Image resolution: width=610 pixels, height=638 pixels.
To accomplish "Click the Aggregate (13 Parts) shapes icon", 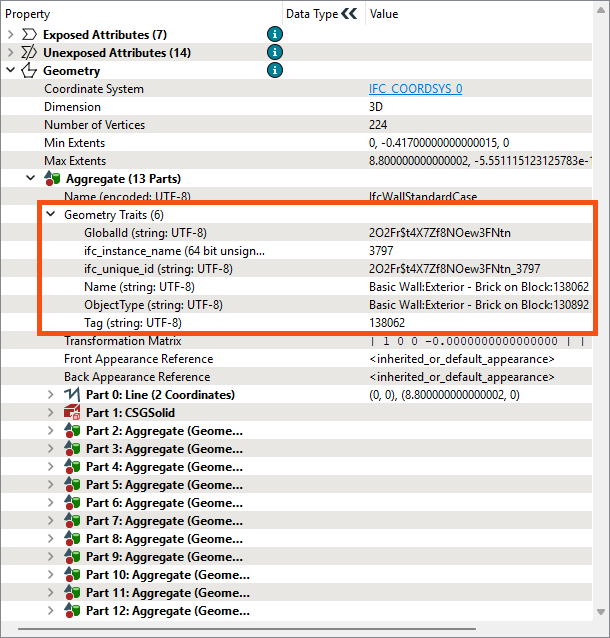I will click(x=52, y=179).
